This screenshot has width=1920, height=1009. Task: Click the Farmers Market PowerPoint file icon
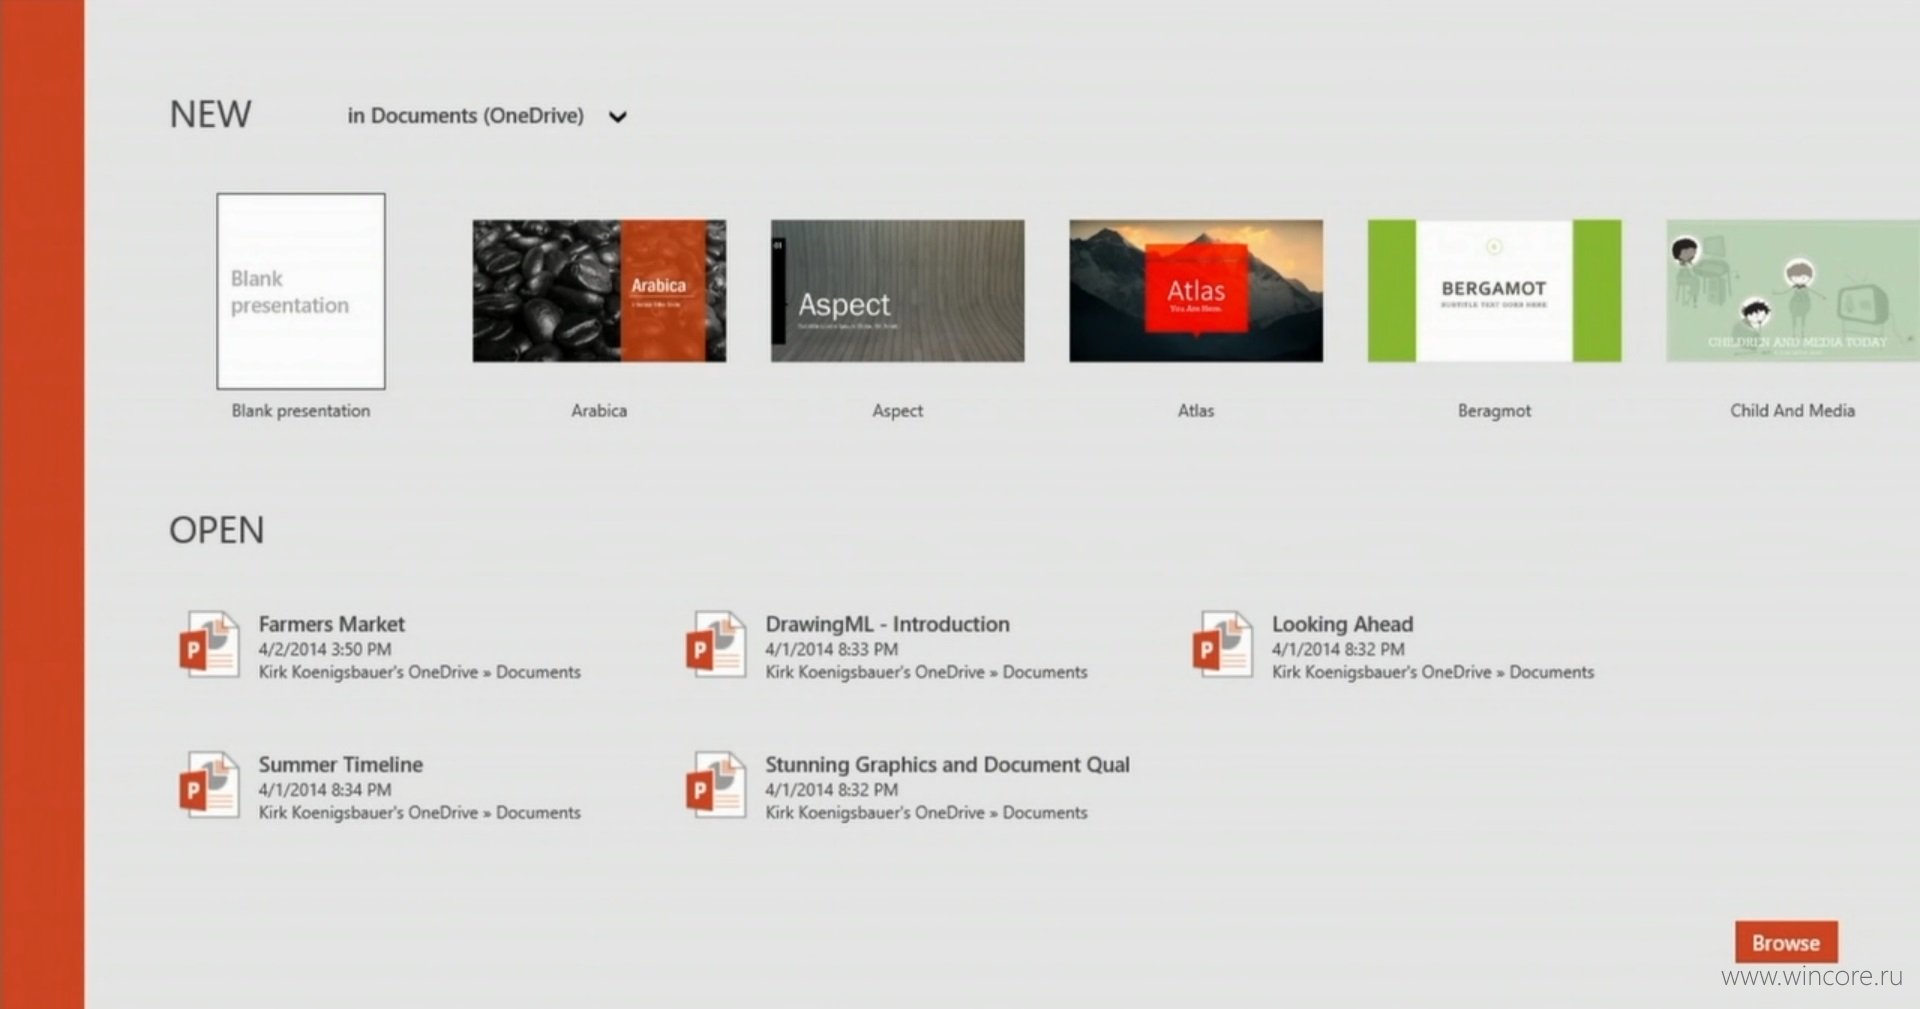click(x=210, y=645)
